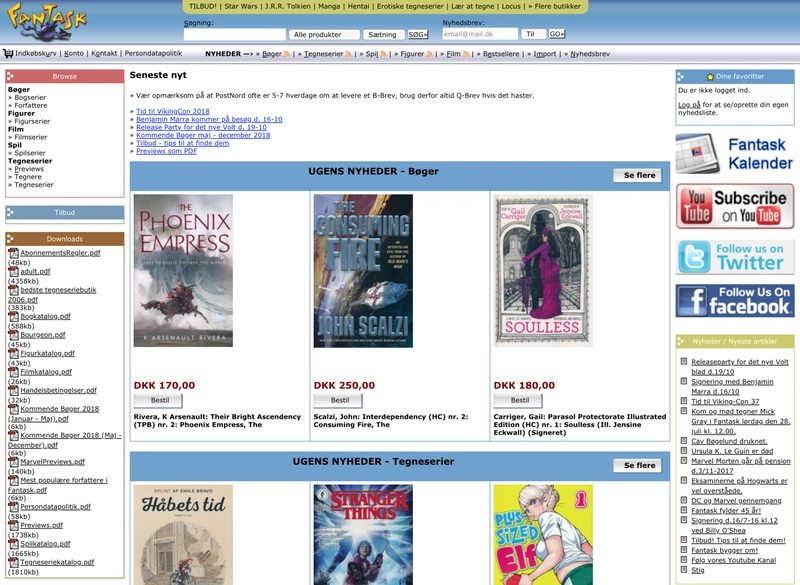
Task: Browse Bogserier in the sidebar
Action: 30,97
